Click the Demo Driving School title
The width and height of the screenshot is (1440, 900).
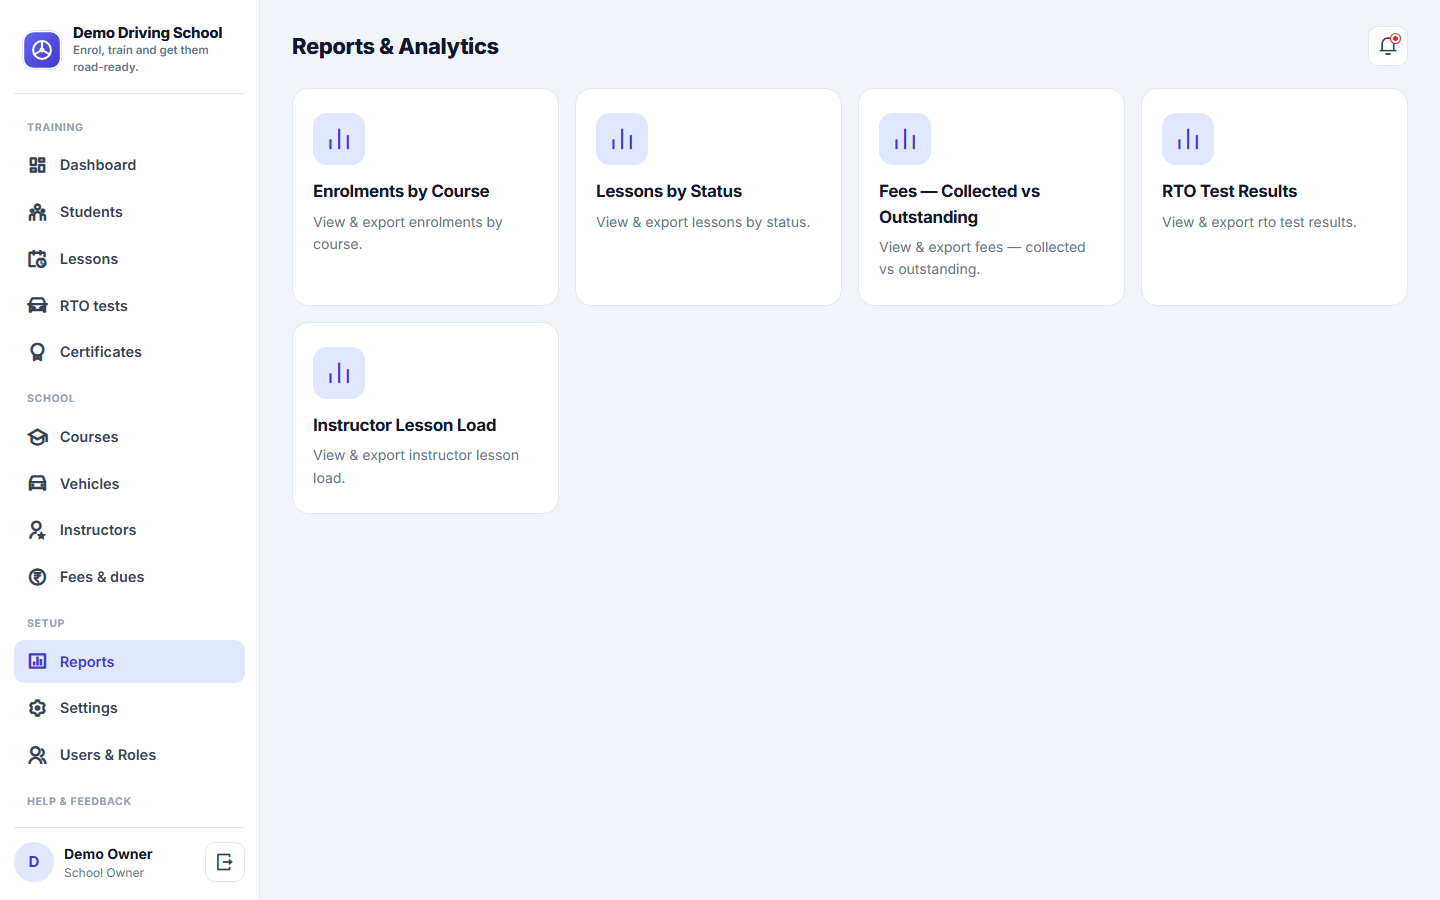pyautogui.click(x=148, y=33)
